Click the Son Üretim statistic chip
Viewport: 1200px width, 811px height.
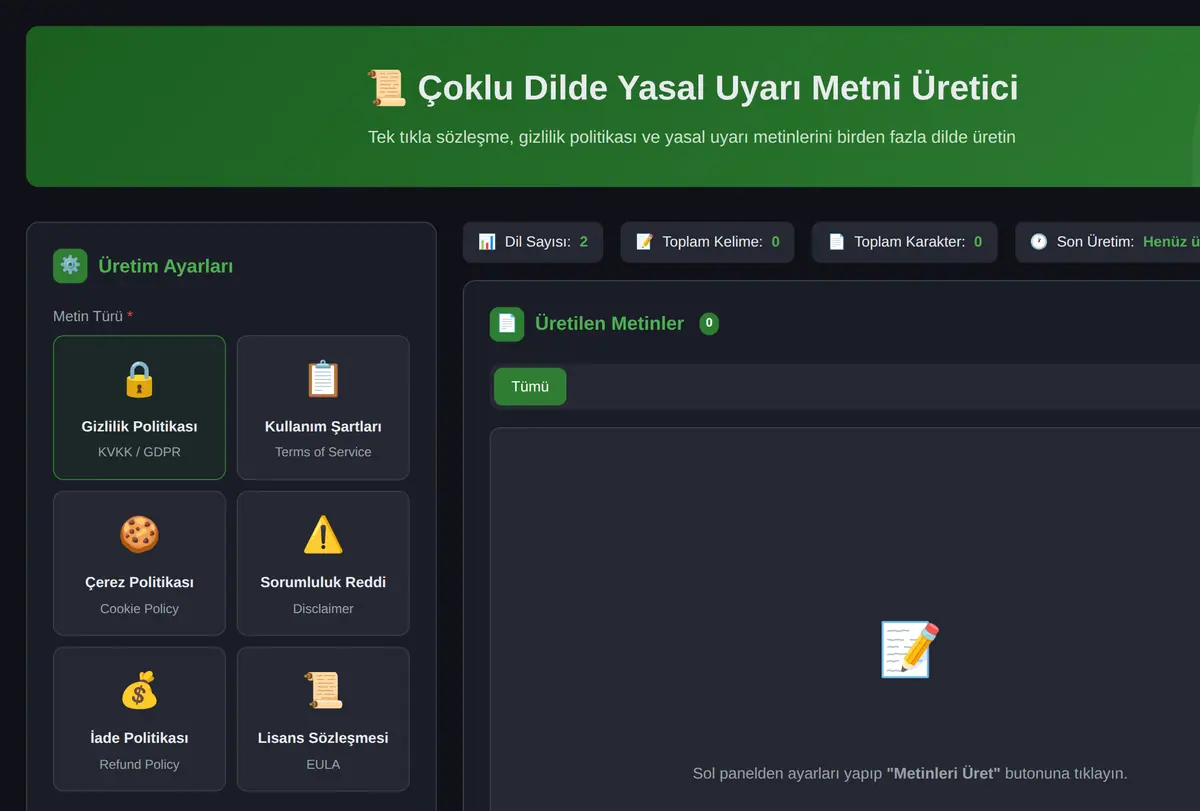coord(1108,242)
